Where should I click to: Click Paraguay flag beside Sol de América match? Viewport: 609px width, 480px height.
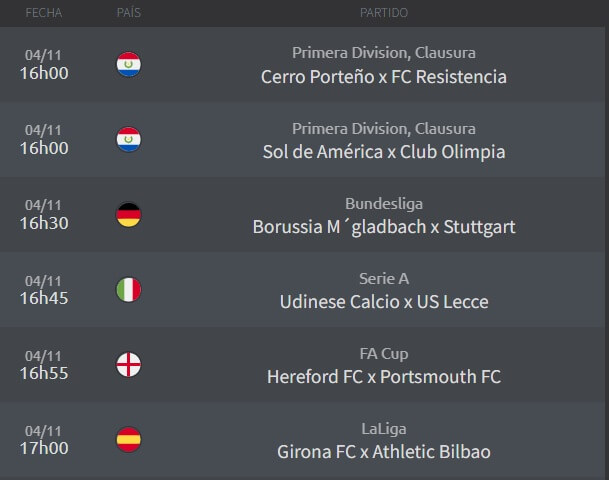click(129, 139)
